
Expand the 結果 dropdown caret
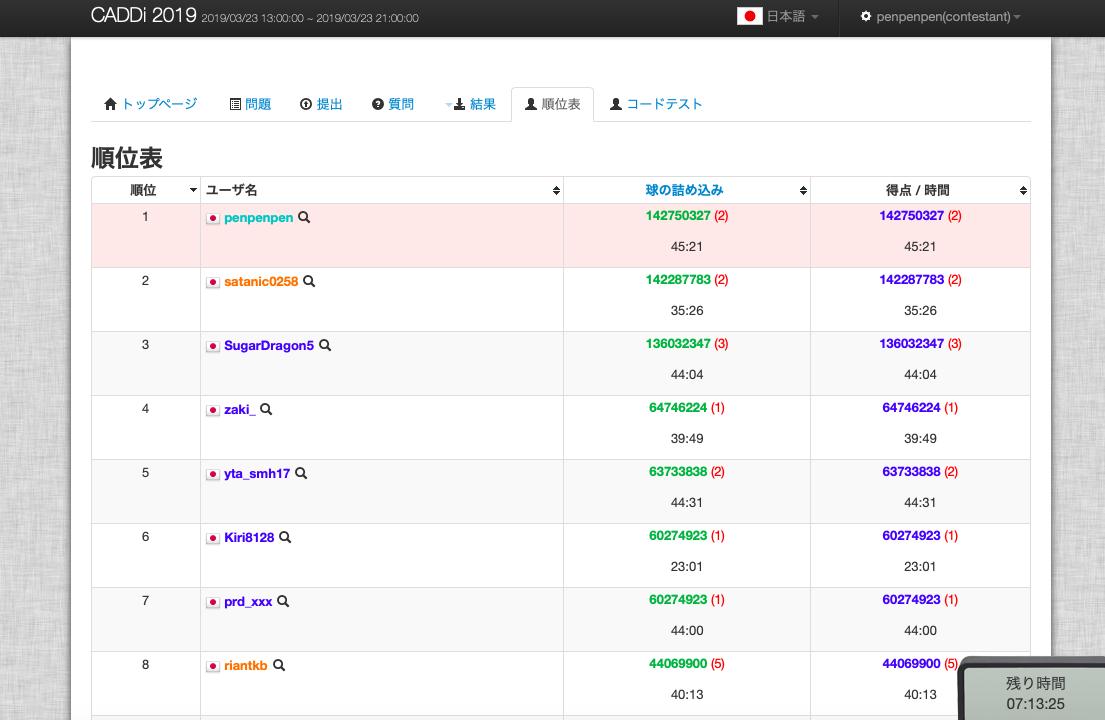click(x=449, y=104)
